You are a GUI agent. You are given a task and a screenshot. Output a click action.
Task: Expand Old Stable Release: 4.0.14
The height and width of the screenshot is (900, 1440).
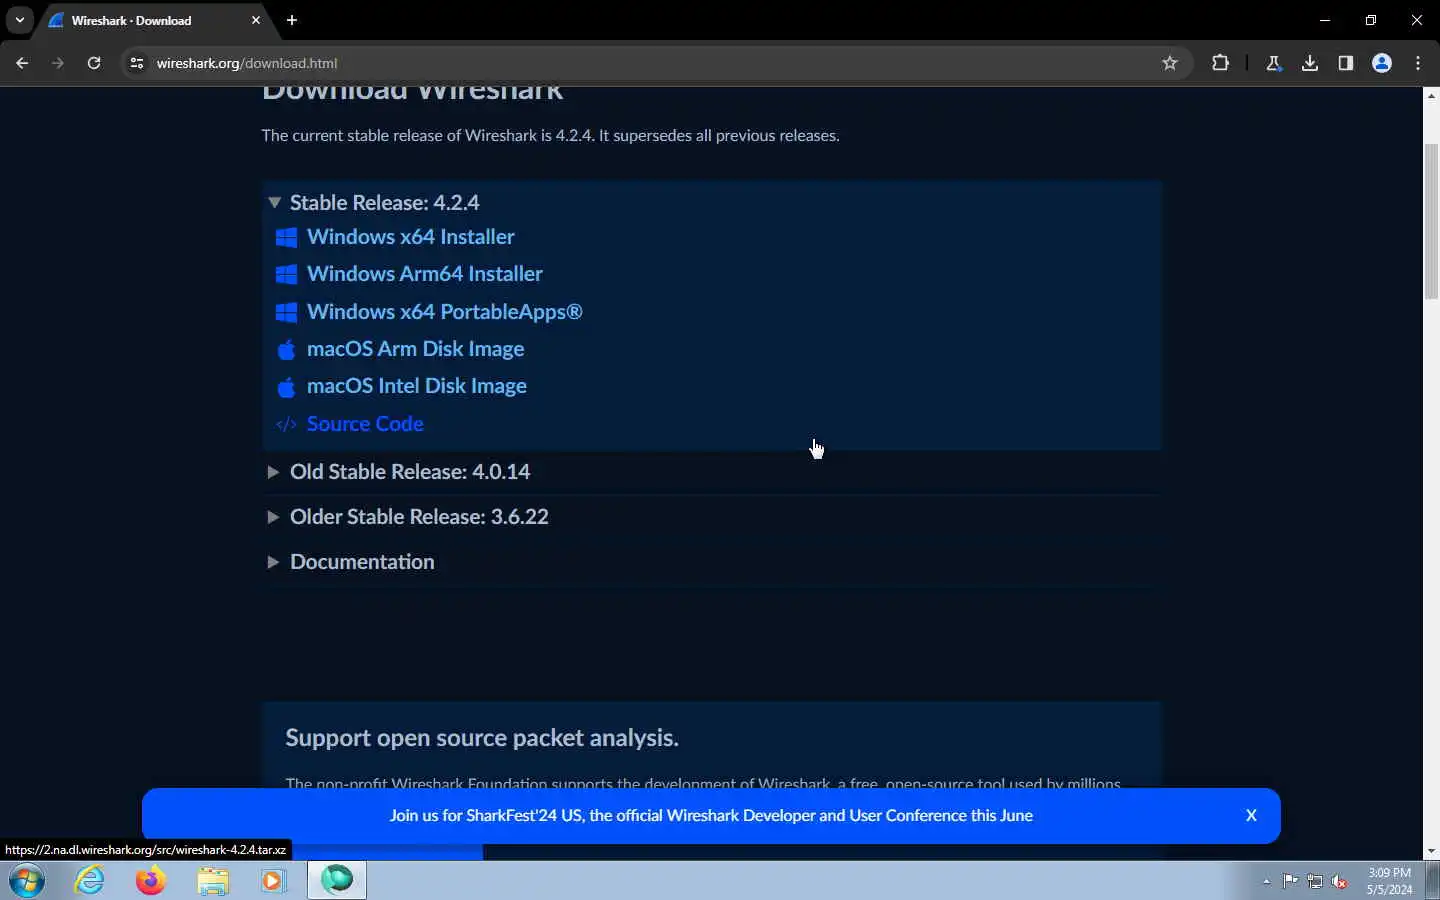click(x=398, y=472)
